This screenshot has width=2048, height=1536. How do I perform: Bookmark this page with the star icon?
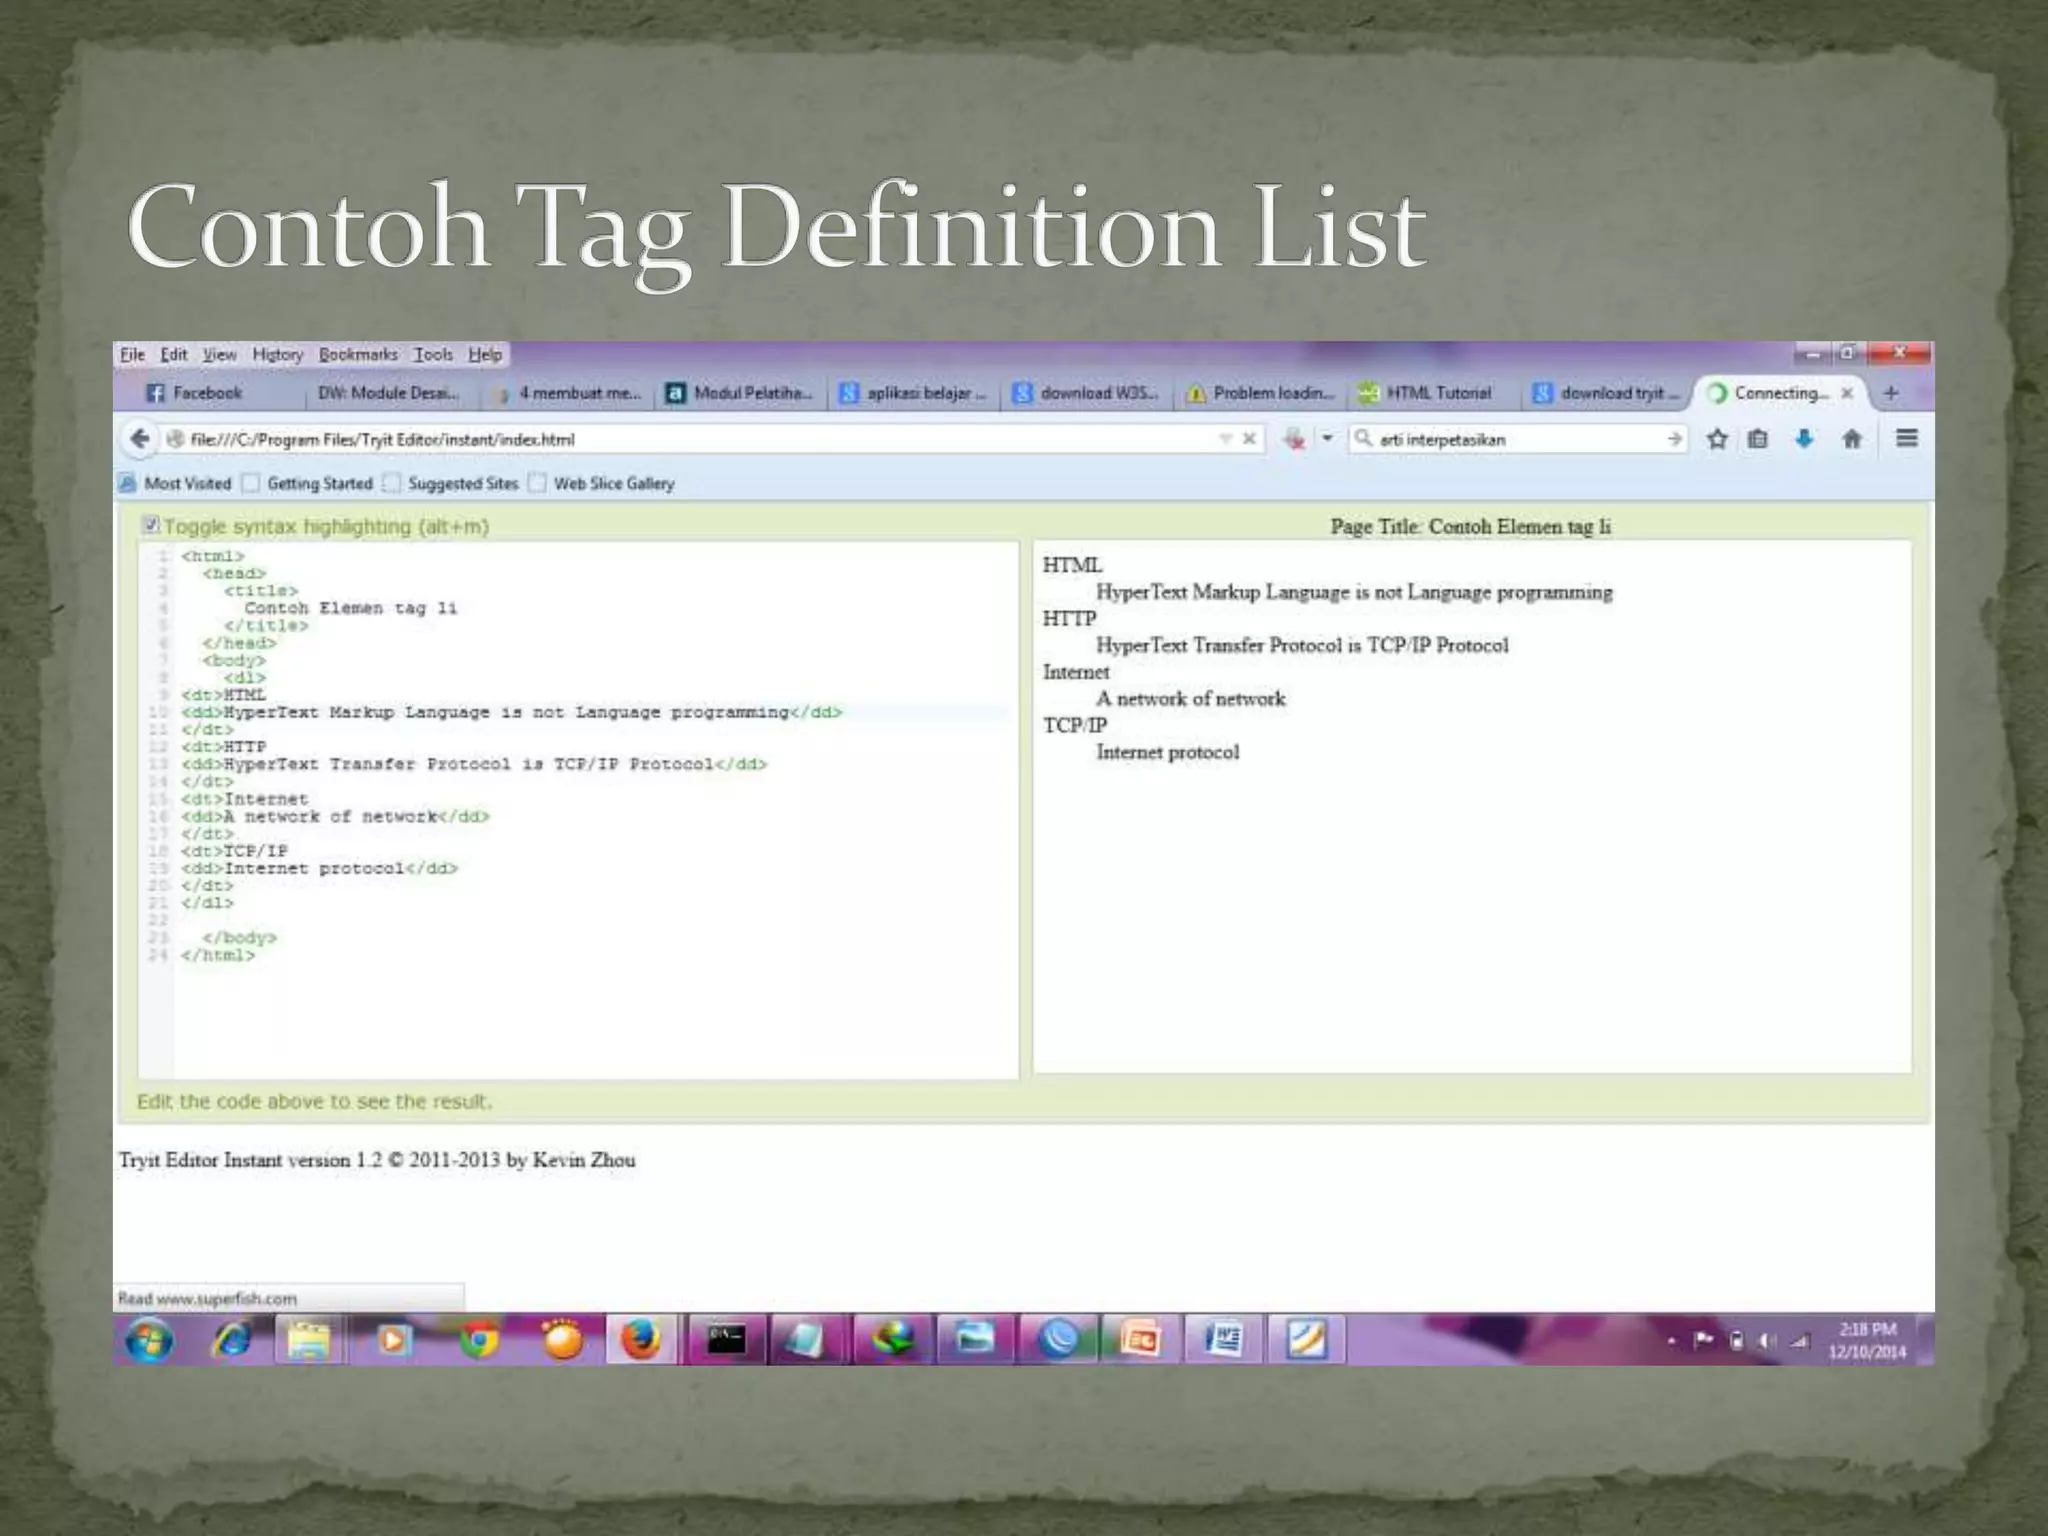1717,439
